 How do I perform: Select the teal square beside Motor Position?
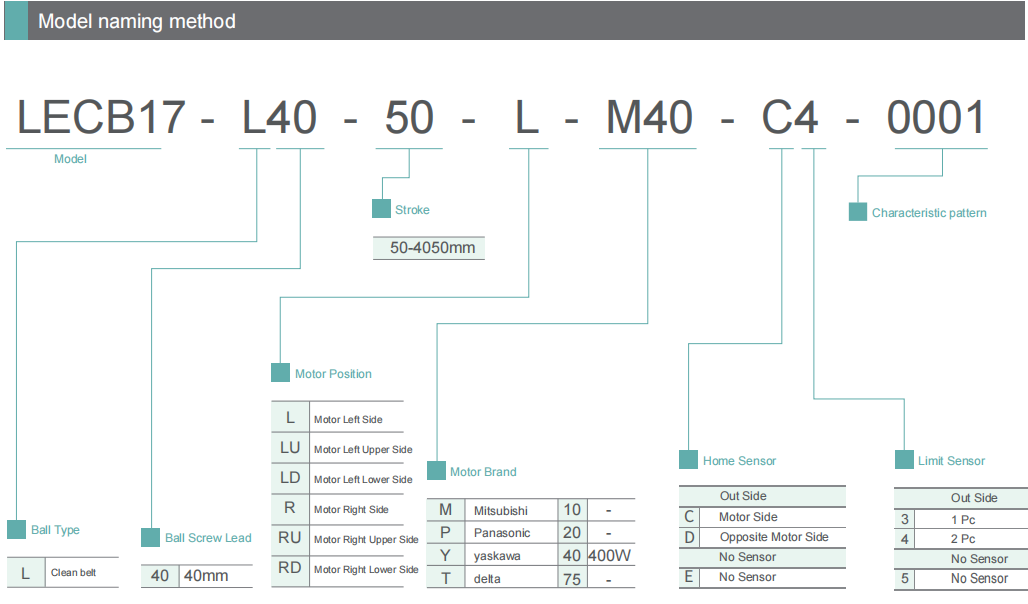(280, 373)
